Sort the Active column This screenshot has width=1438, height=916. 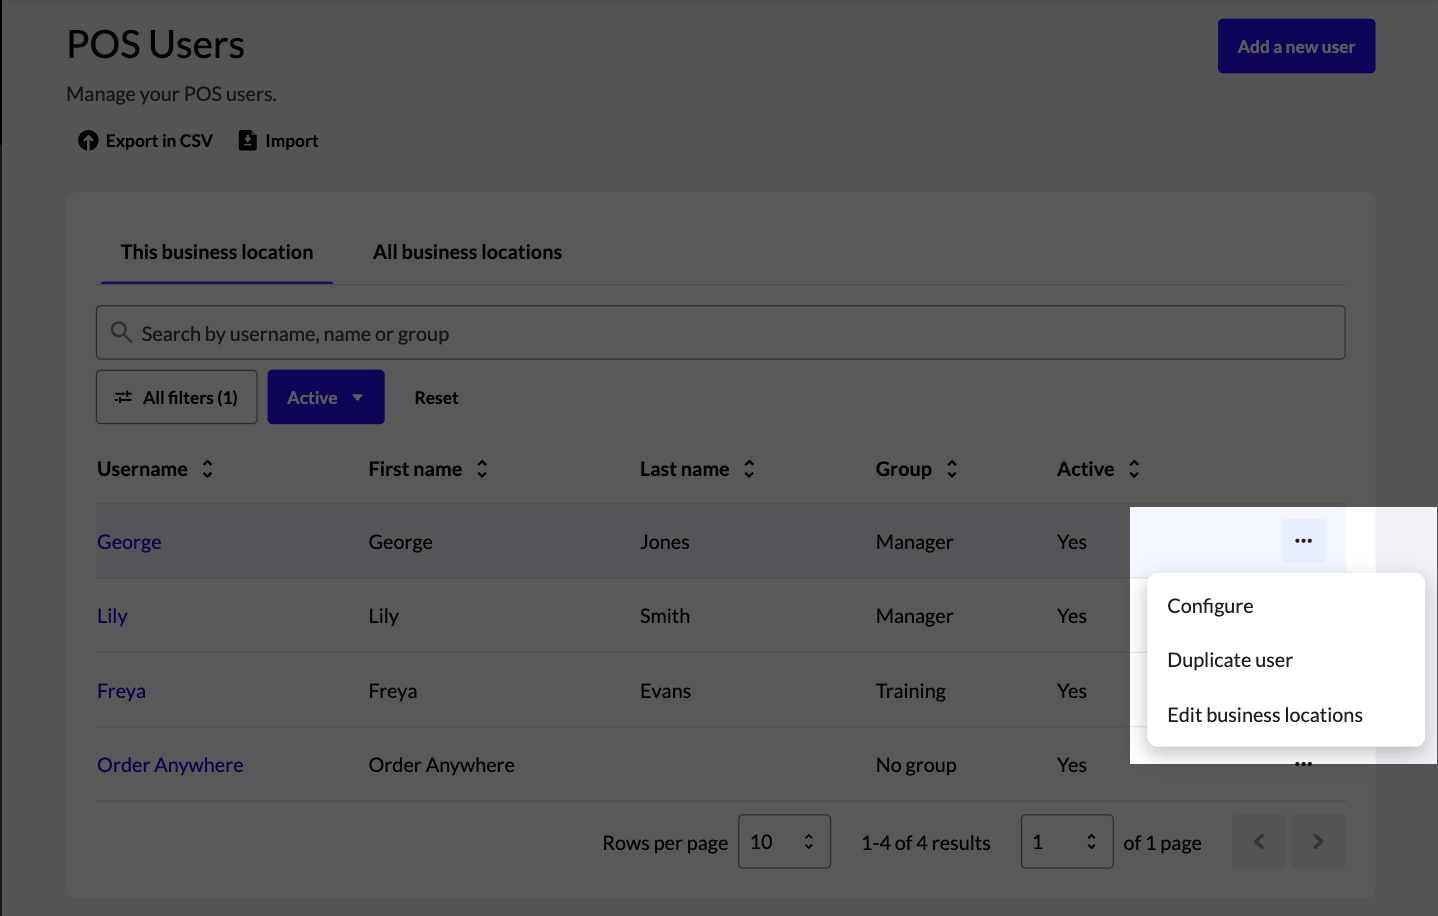[1134, 469]
